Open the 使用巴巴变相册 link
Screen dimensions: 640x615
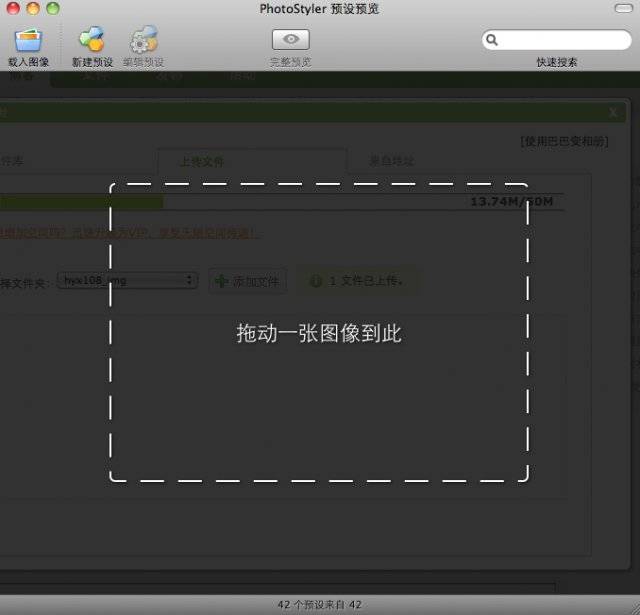point(564,141)
